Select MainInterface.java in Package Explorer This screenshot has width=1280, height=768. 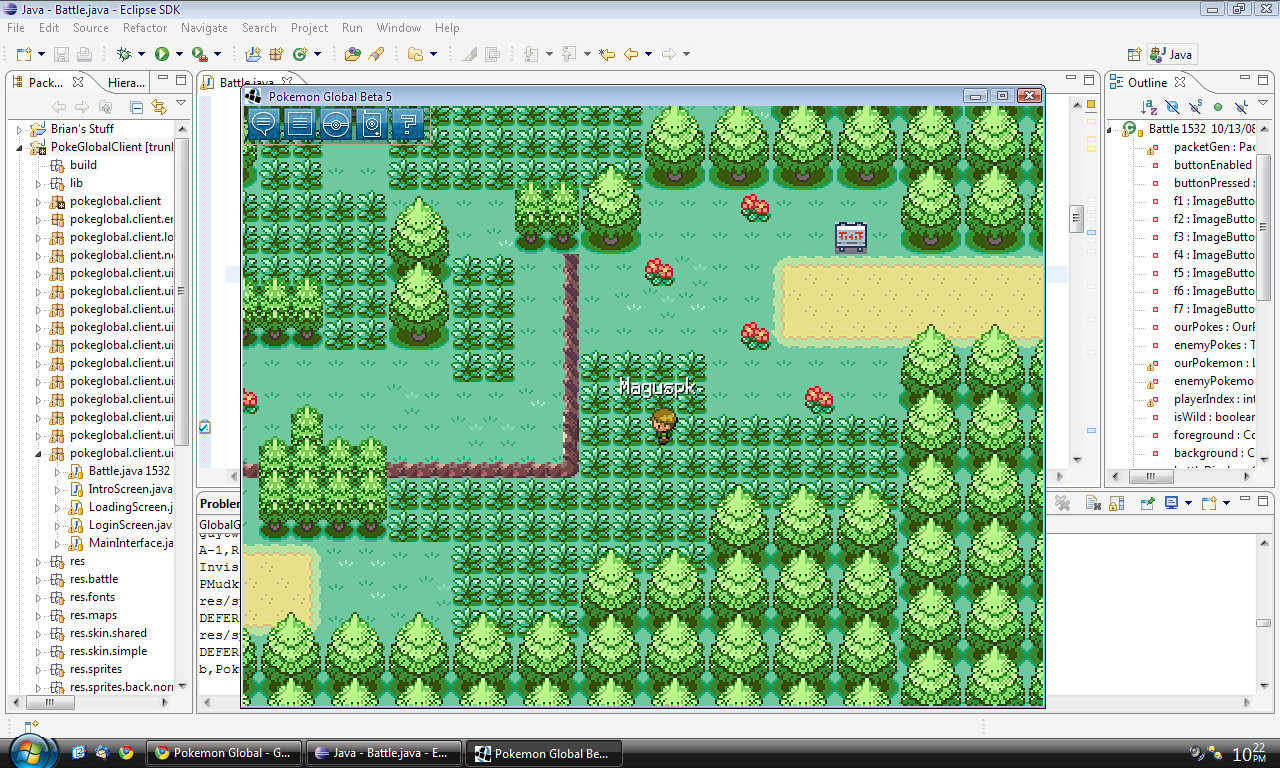point(122,543)
